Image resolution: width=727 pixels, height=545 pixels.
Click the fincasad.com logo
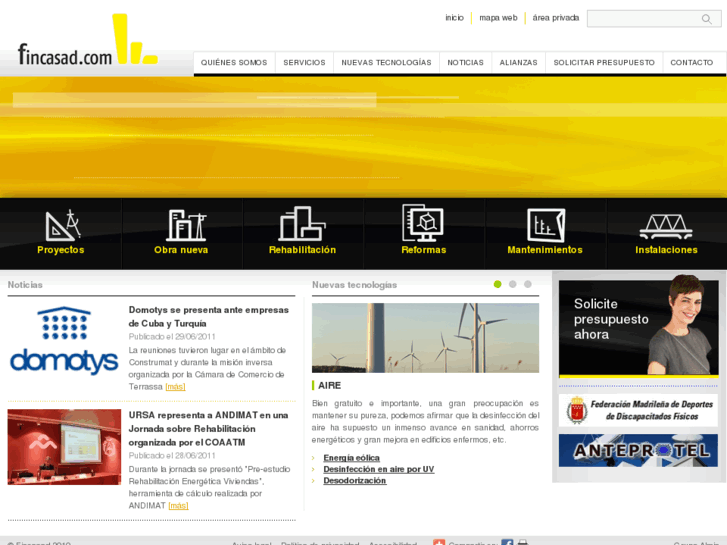88,41
